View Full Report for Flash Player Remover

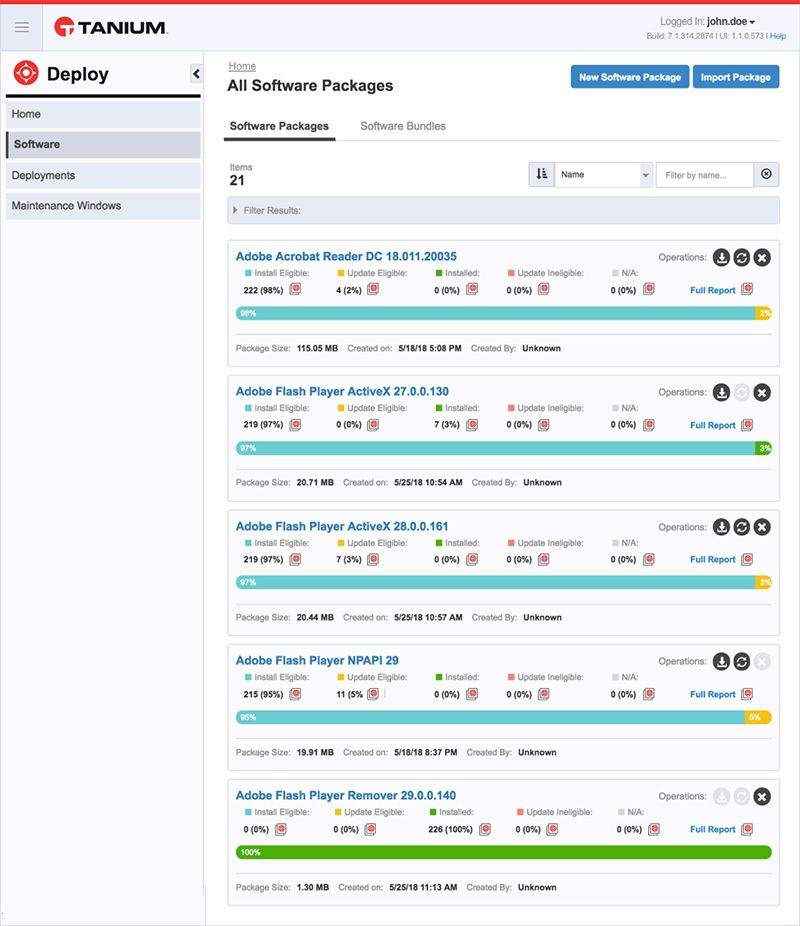pyautogui.click(x=713, y=829)
